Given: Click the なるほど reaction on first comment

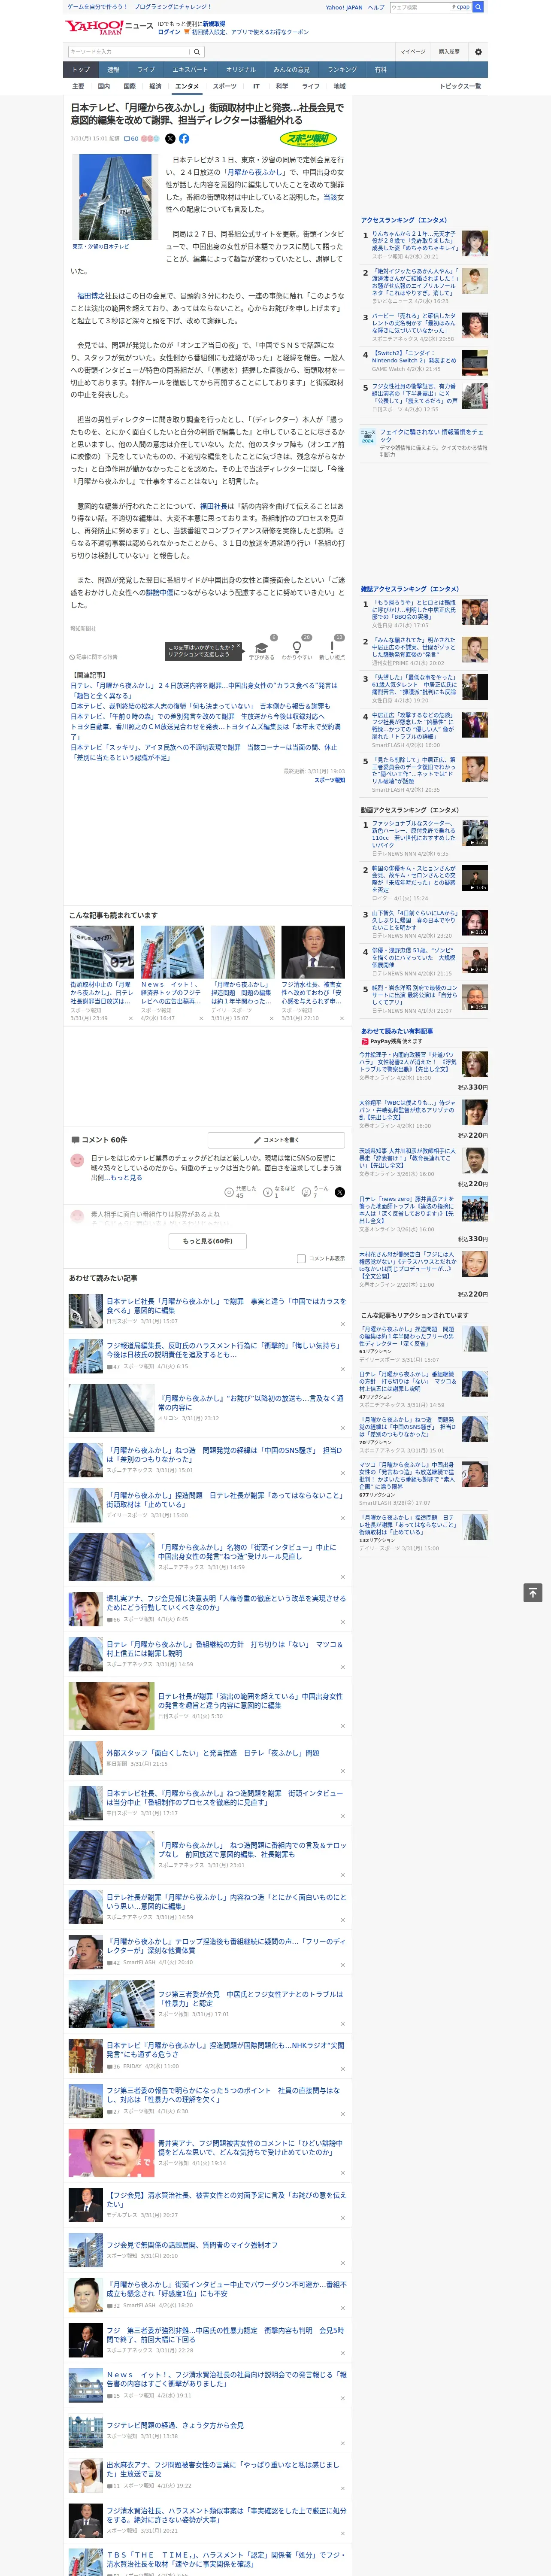Looking at the screenshot, I should click(279, 1192).
